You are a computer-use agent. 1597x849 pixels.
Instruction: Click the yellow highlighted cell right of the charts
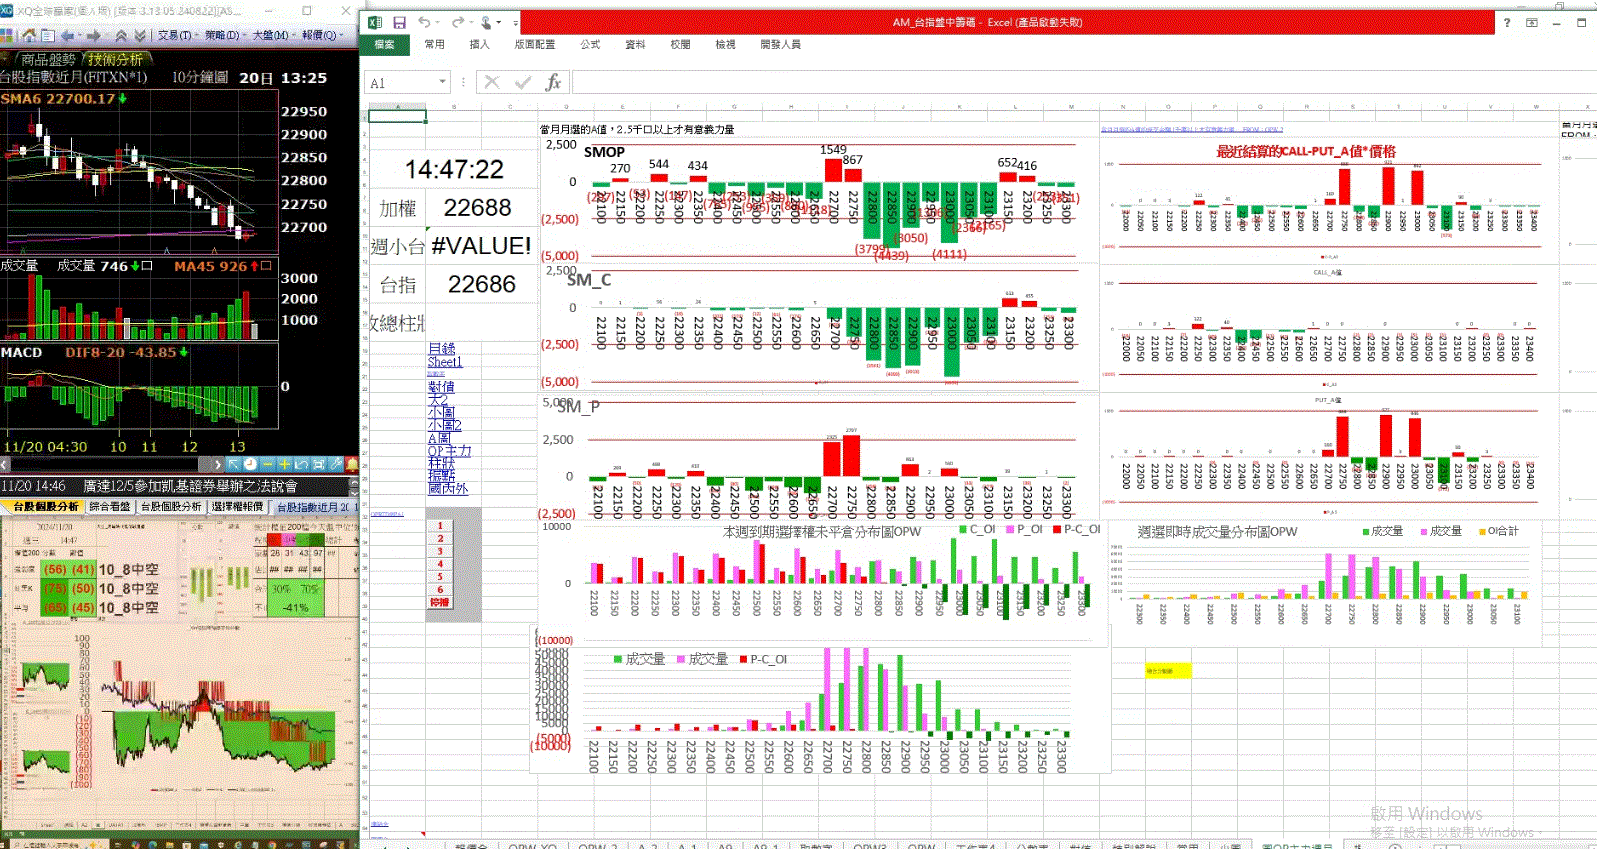point(1167,671)
